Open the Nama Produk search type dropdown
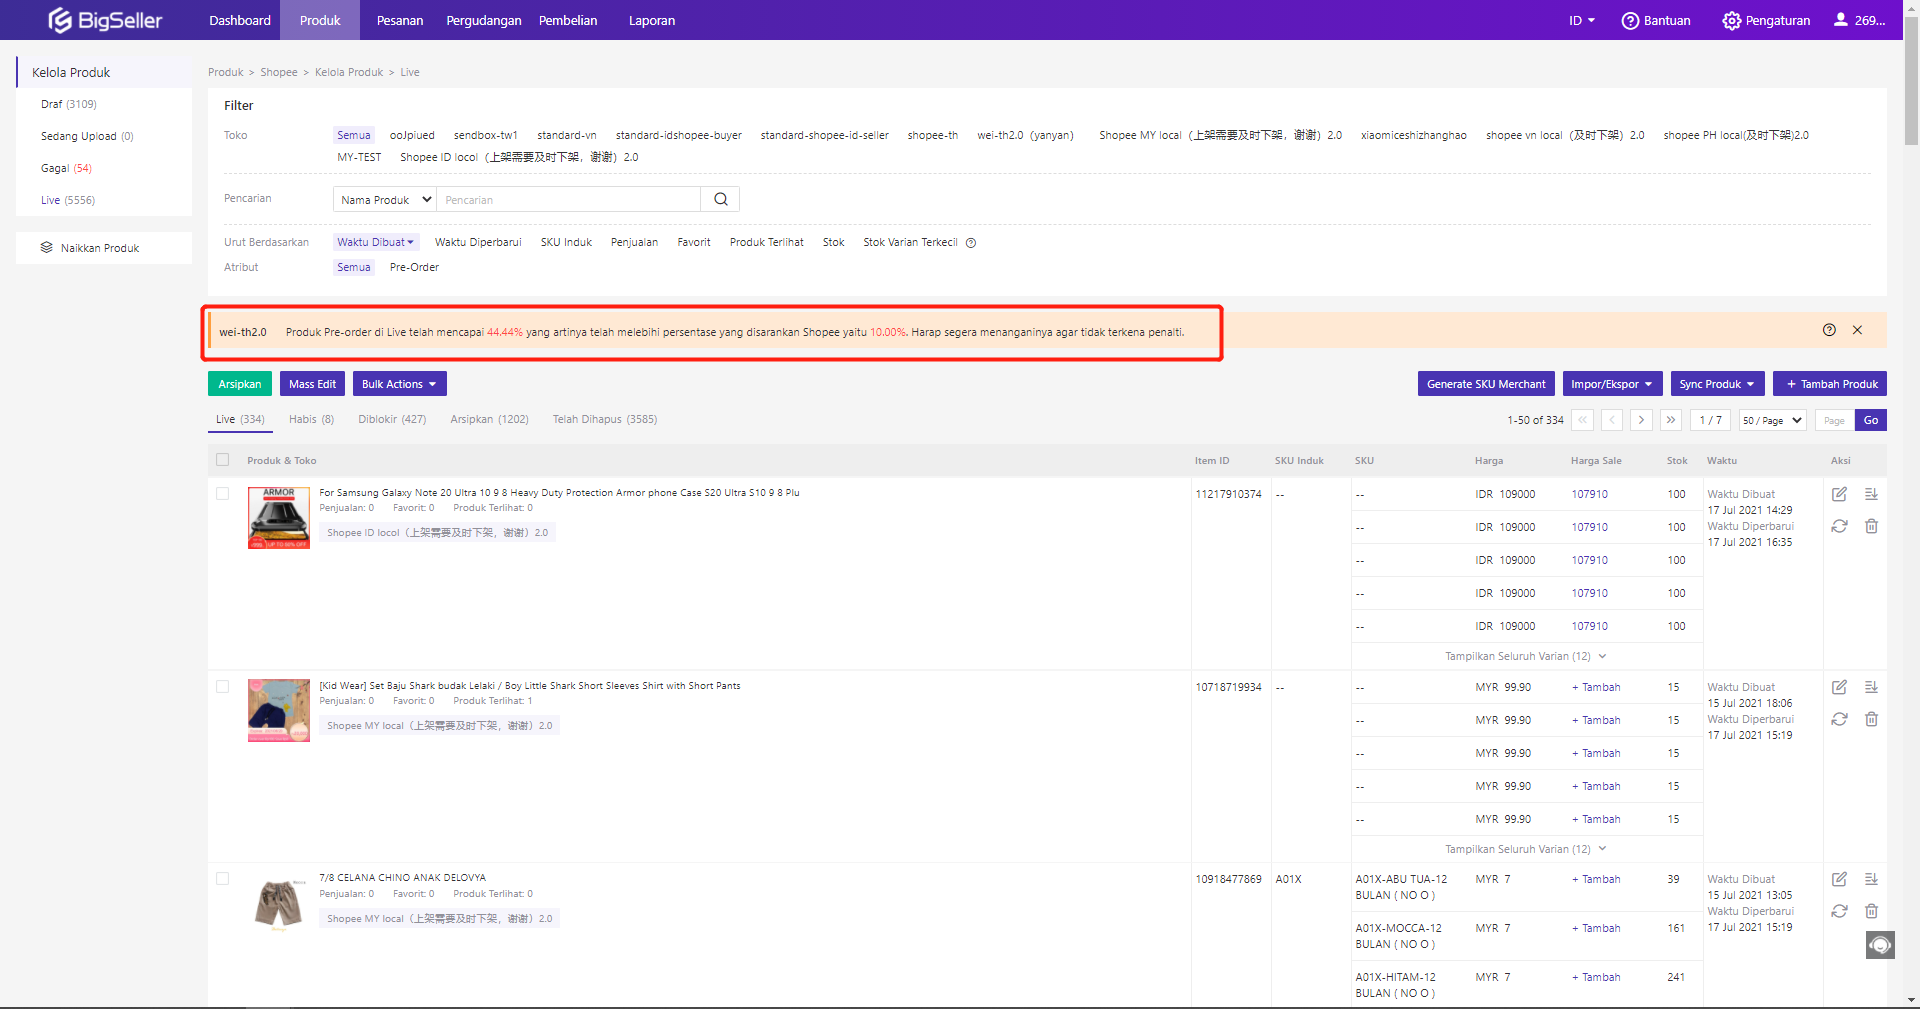Screen dimensions: 1920x1009 pyautogui.click(x=385, y=199)
